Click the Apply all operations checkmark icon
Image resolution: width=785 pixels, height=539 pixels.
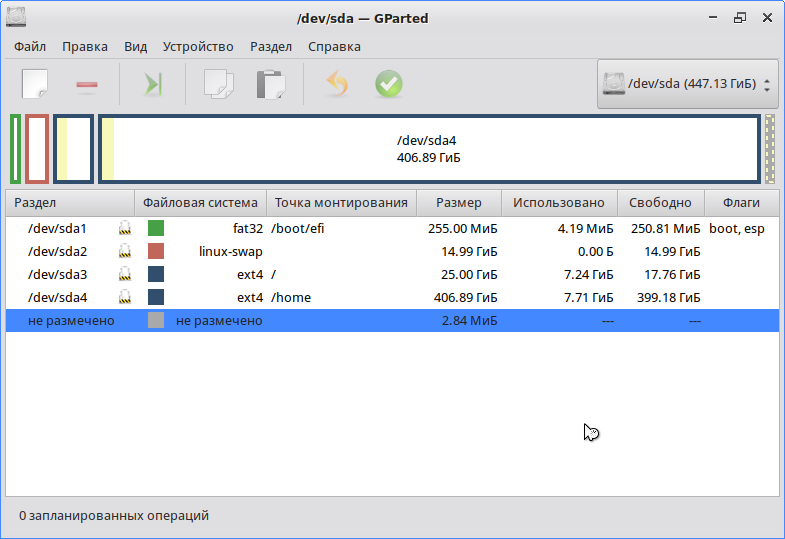click(389, 84)
